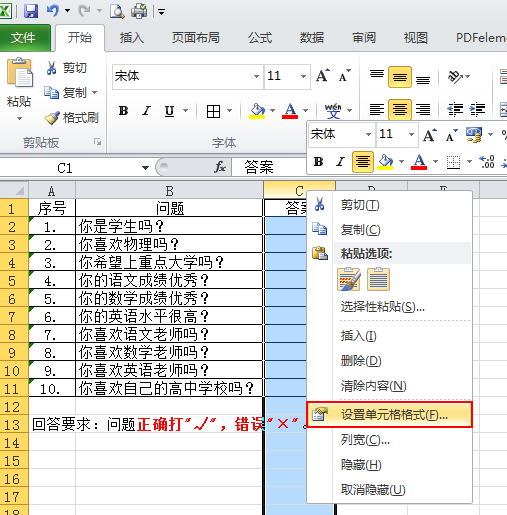Choose paste-all option icon in context menu
The image size is (507, 515).
(x=349, y=279)
